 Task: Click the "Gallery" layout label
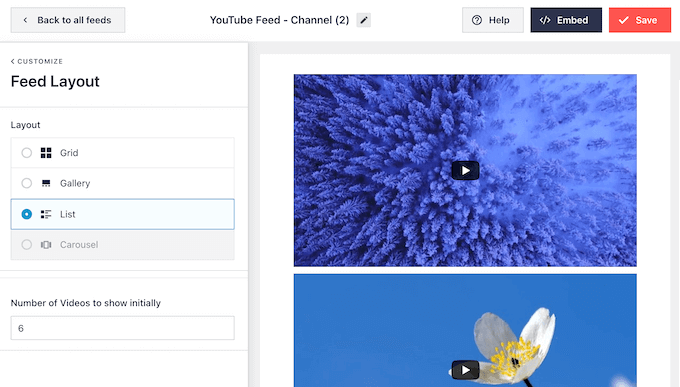pyautogui.click(x=75, y=184)
